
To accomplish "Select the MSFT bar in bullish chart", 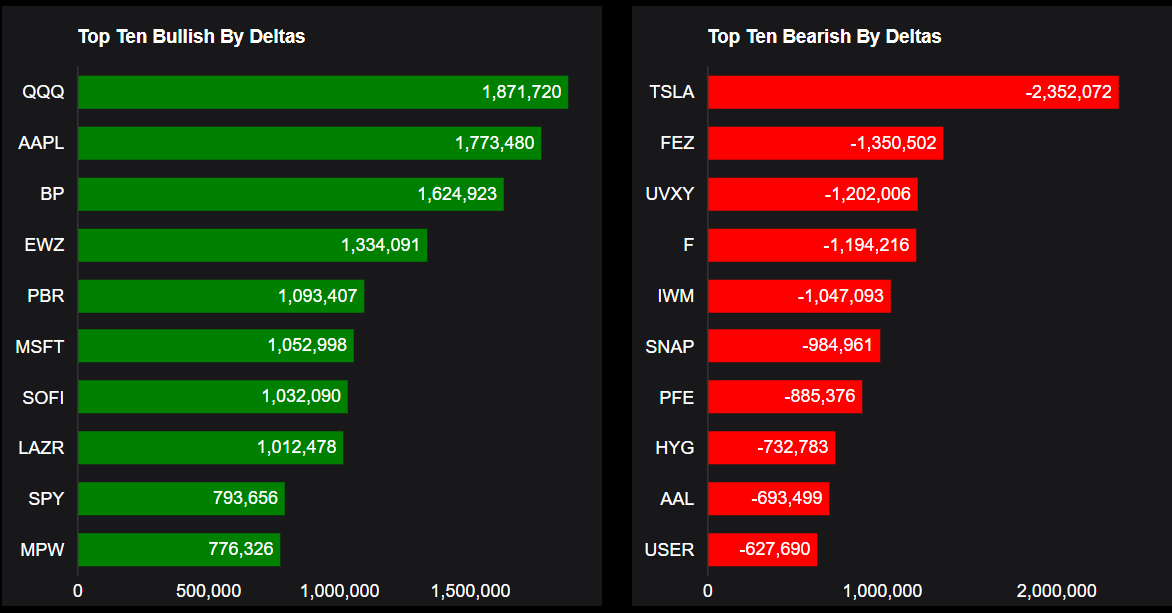I will [215, 346].
